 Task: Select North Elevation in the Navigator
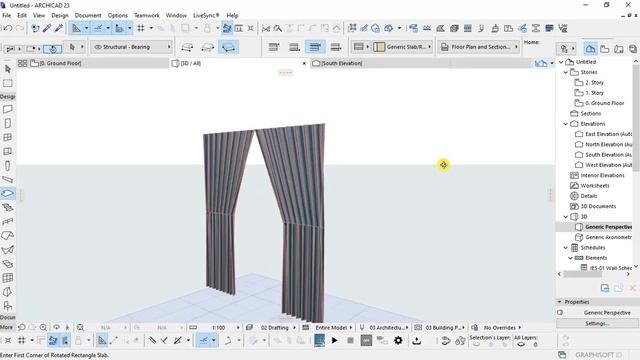point(603,144)
